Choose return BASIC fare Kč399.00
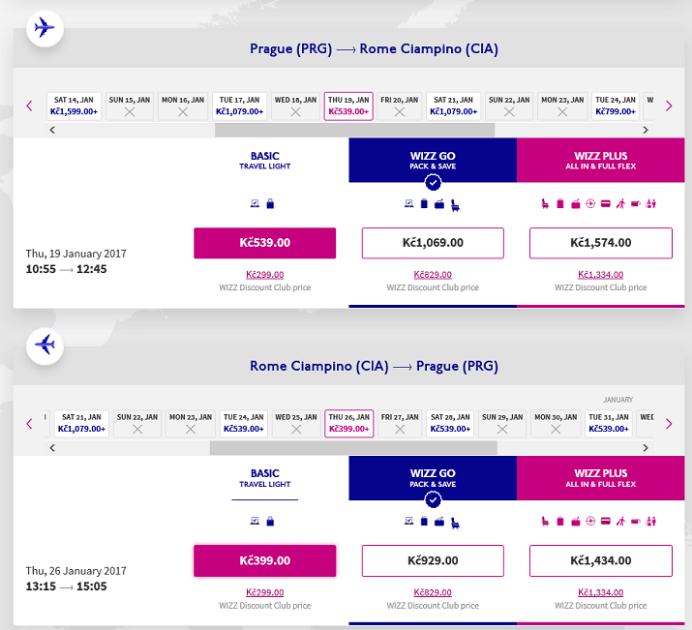692x630 pixels. click(x=265, y=561)
